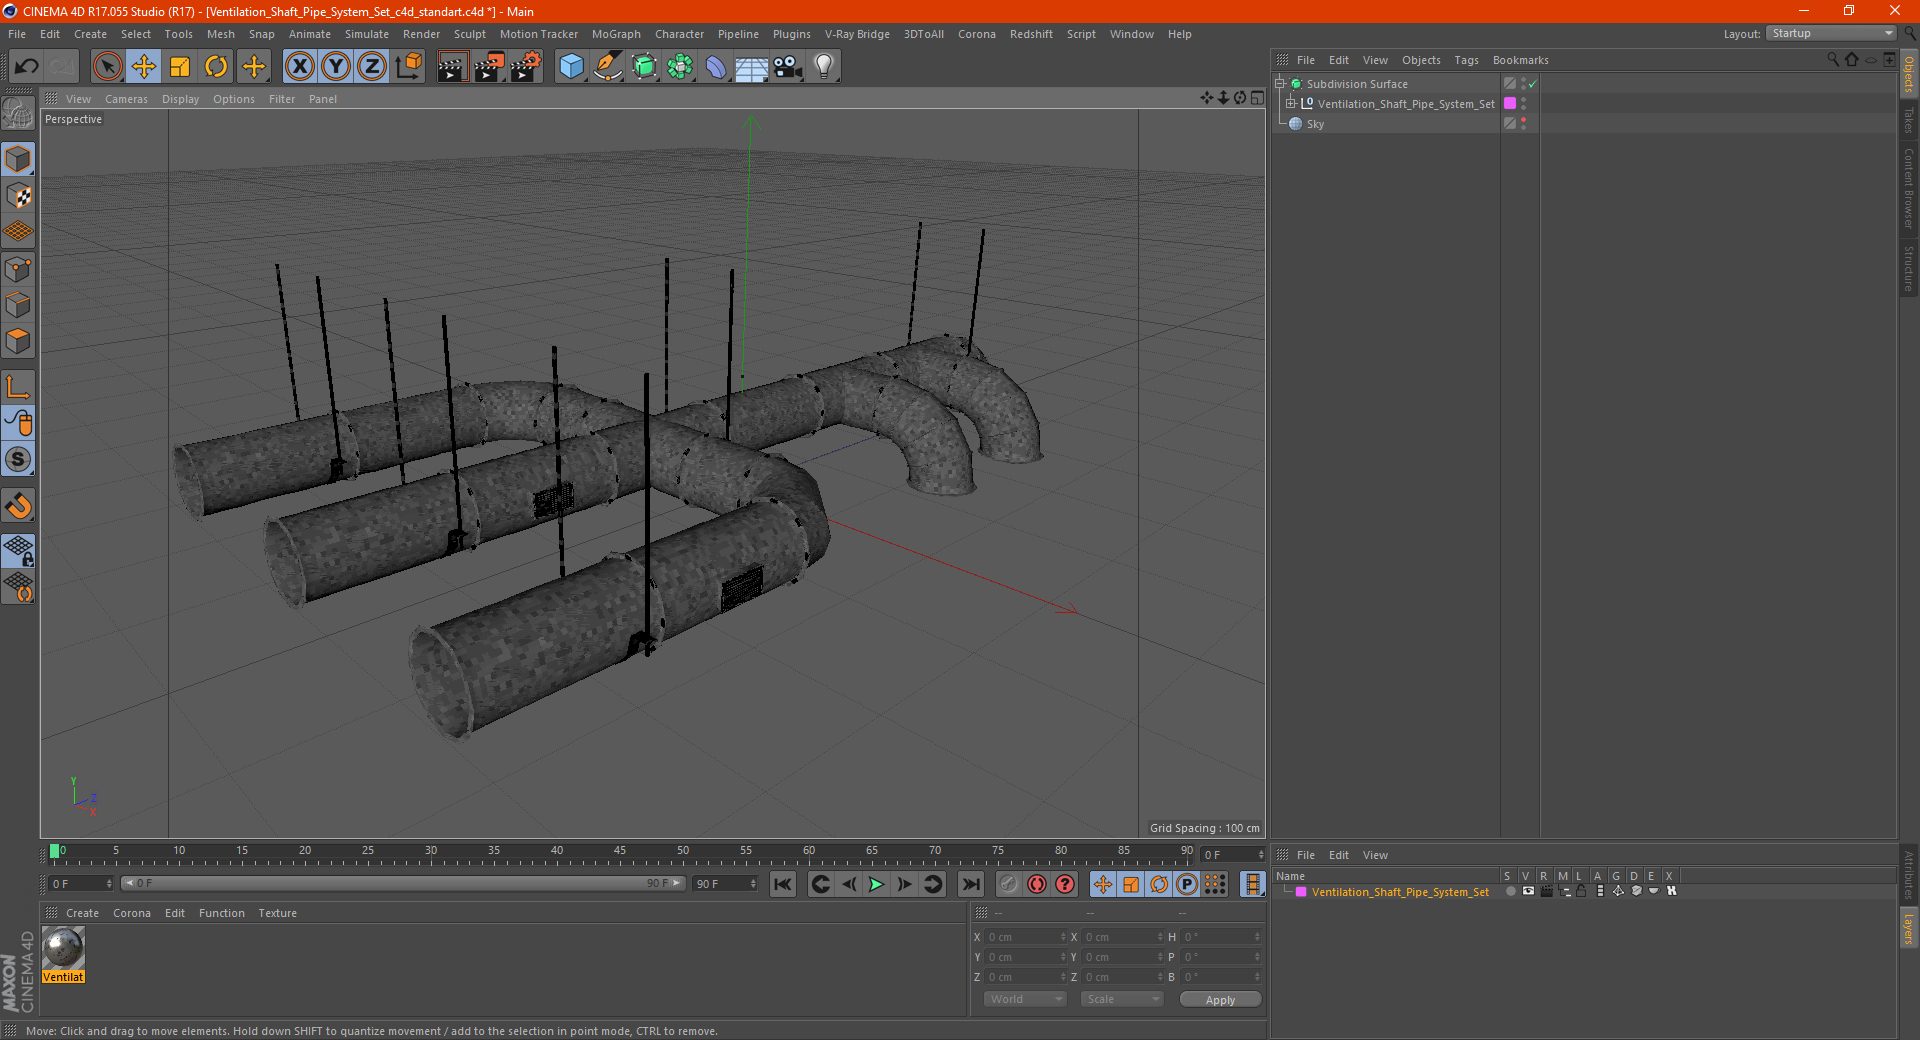Toggle Snap enable S icon

point(18,459)
